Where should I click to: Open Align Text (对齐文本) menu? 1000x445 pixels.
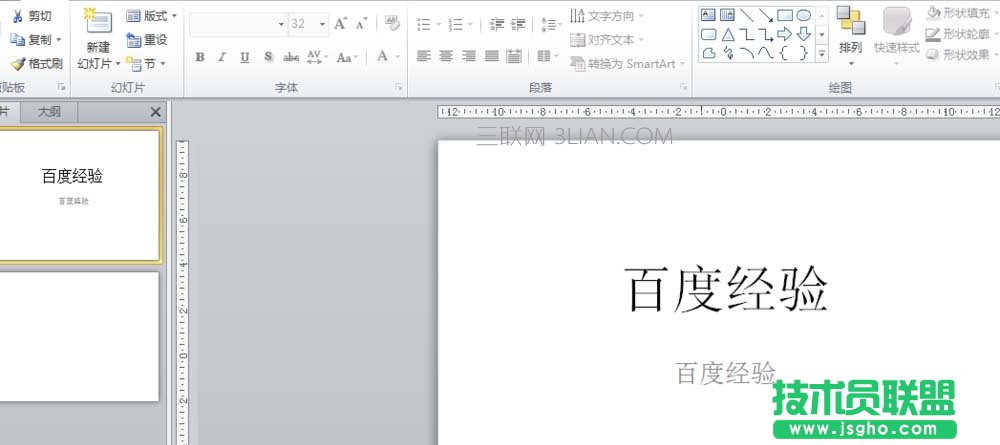tap(607, 40)
